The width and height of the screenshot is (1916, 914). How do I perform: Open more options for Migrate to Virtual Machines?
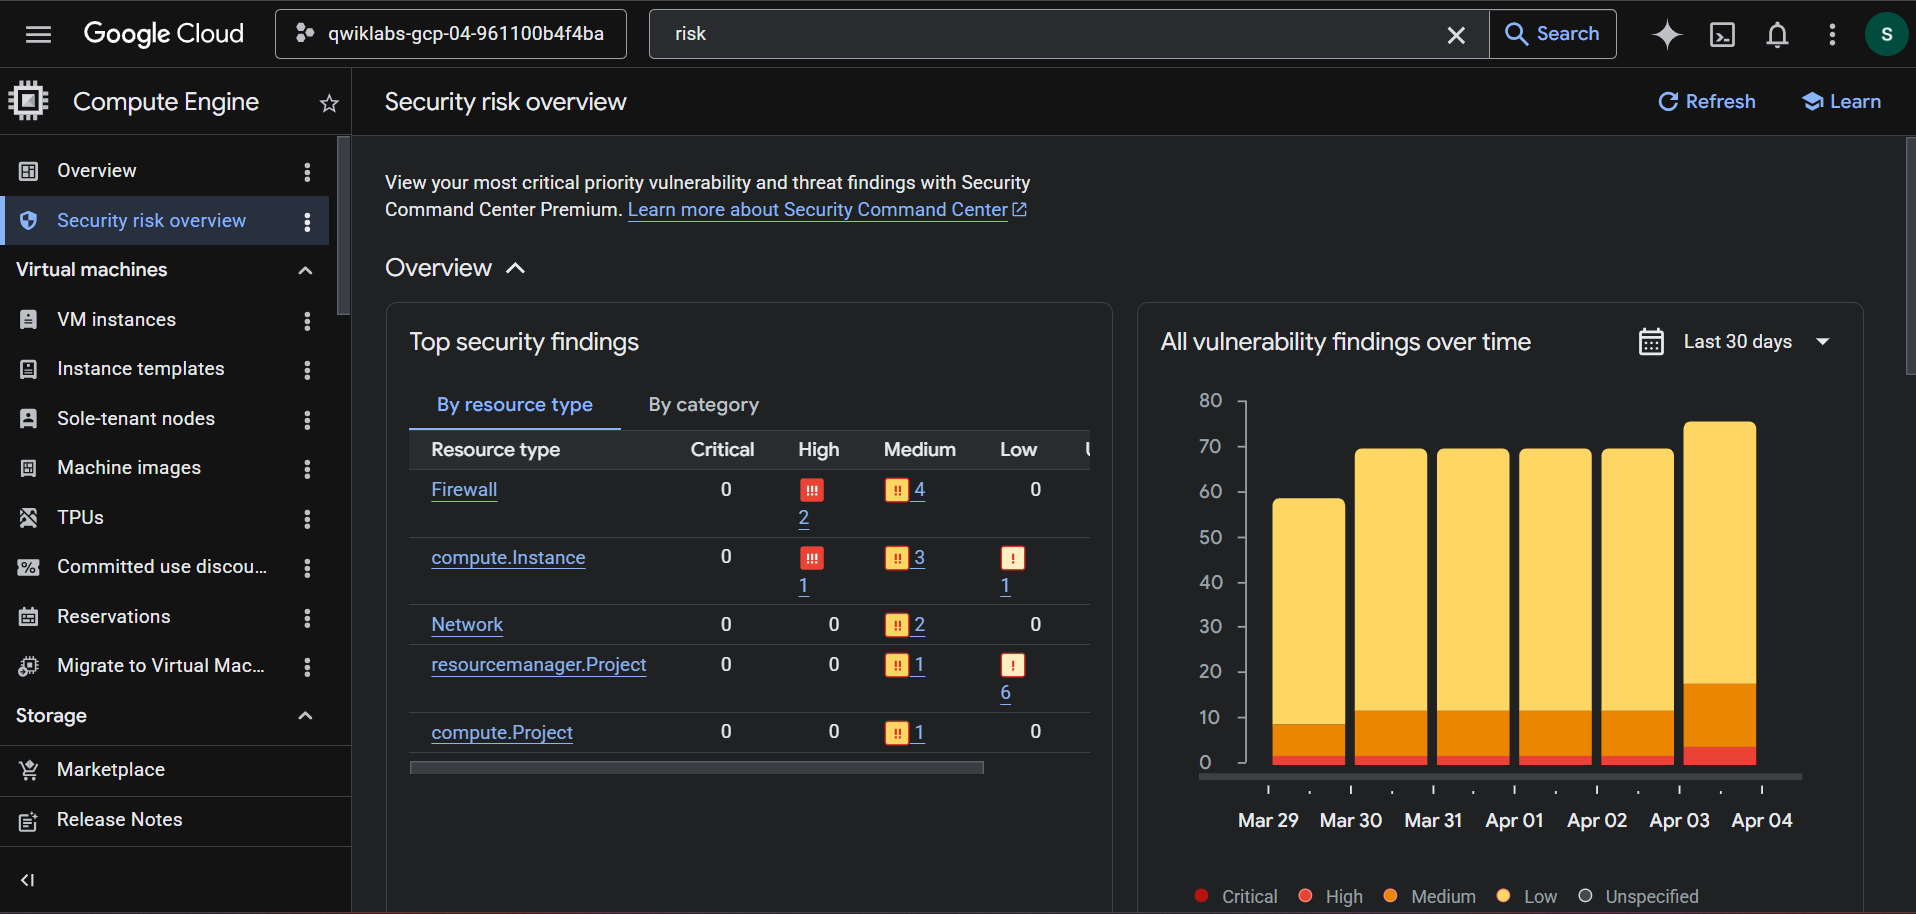(307, 667)
